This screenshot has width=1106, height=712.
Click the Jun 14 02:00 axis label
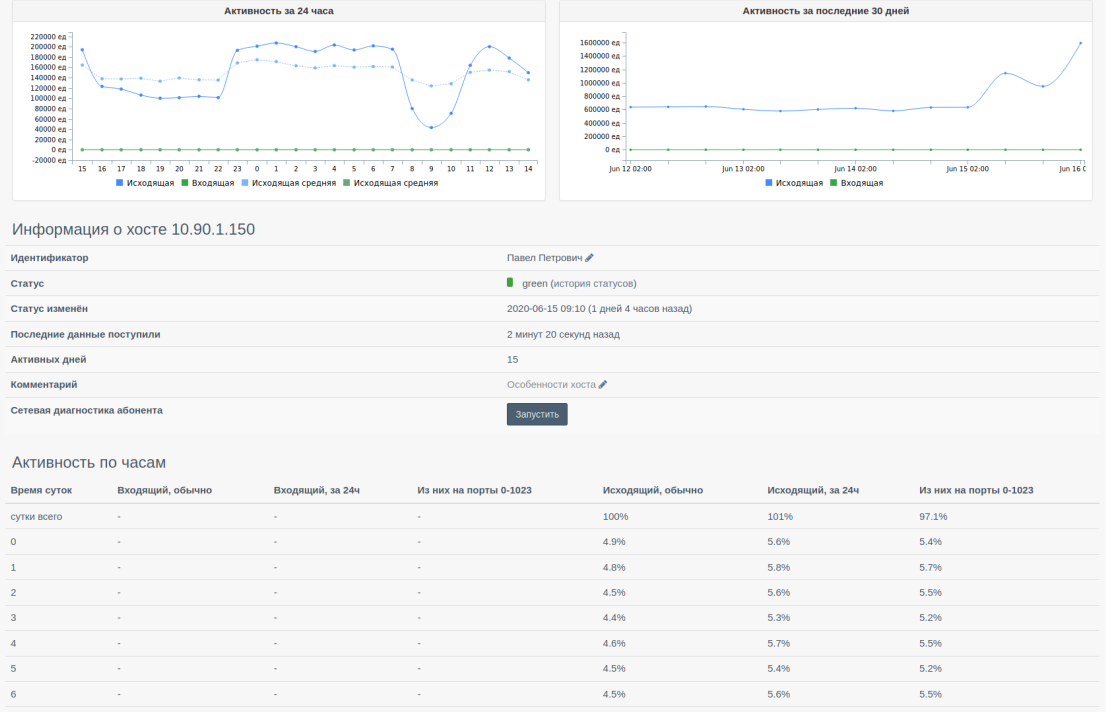pyautogui.click(x=855, y=169)
